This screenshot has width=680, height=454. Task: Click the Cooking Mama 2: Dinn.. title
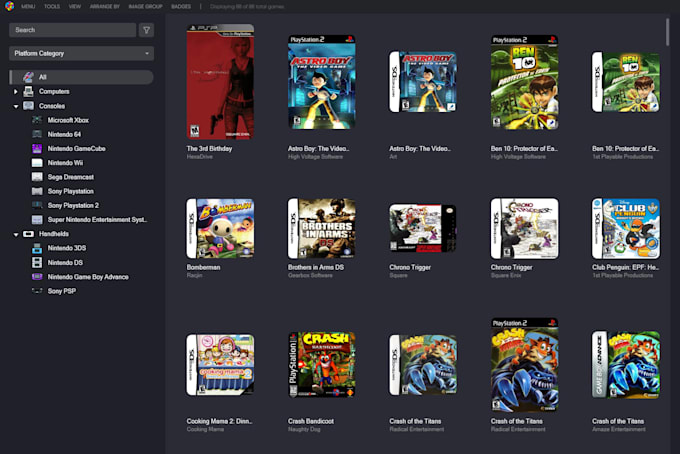coord(219,421)
